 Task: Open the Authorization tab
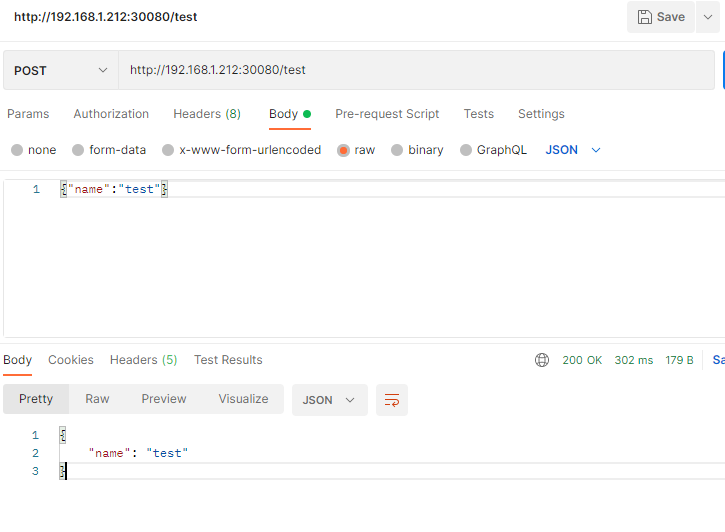click(x=111, y=114)
